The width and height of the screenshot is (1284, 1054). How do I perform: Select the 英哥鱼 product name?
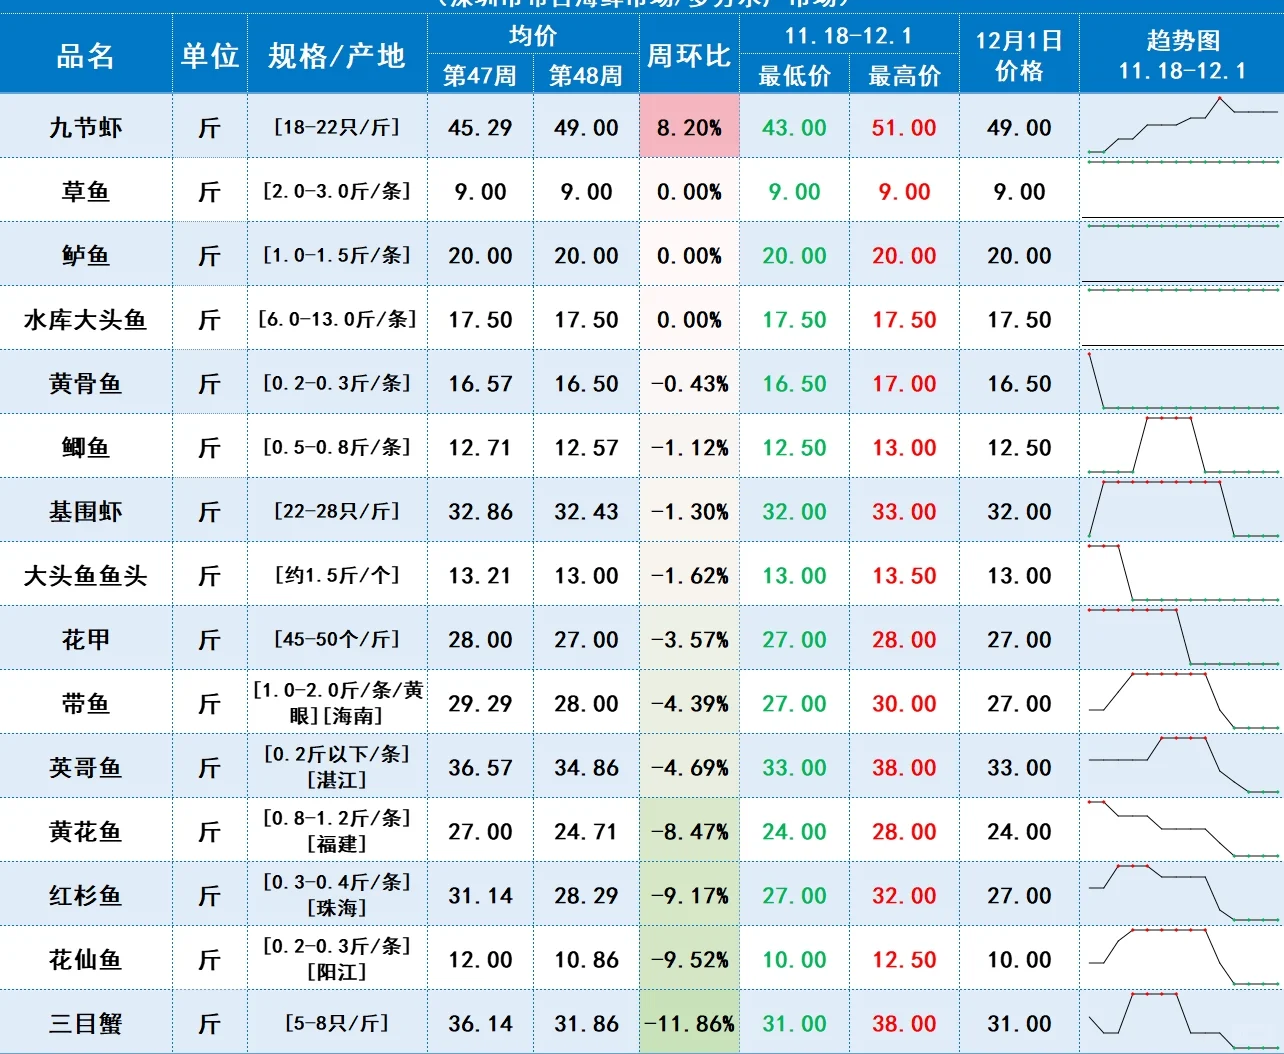click(x=86, y=768)
